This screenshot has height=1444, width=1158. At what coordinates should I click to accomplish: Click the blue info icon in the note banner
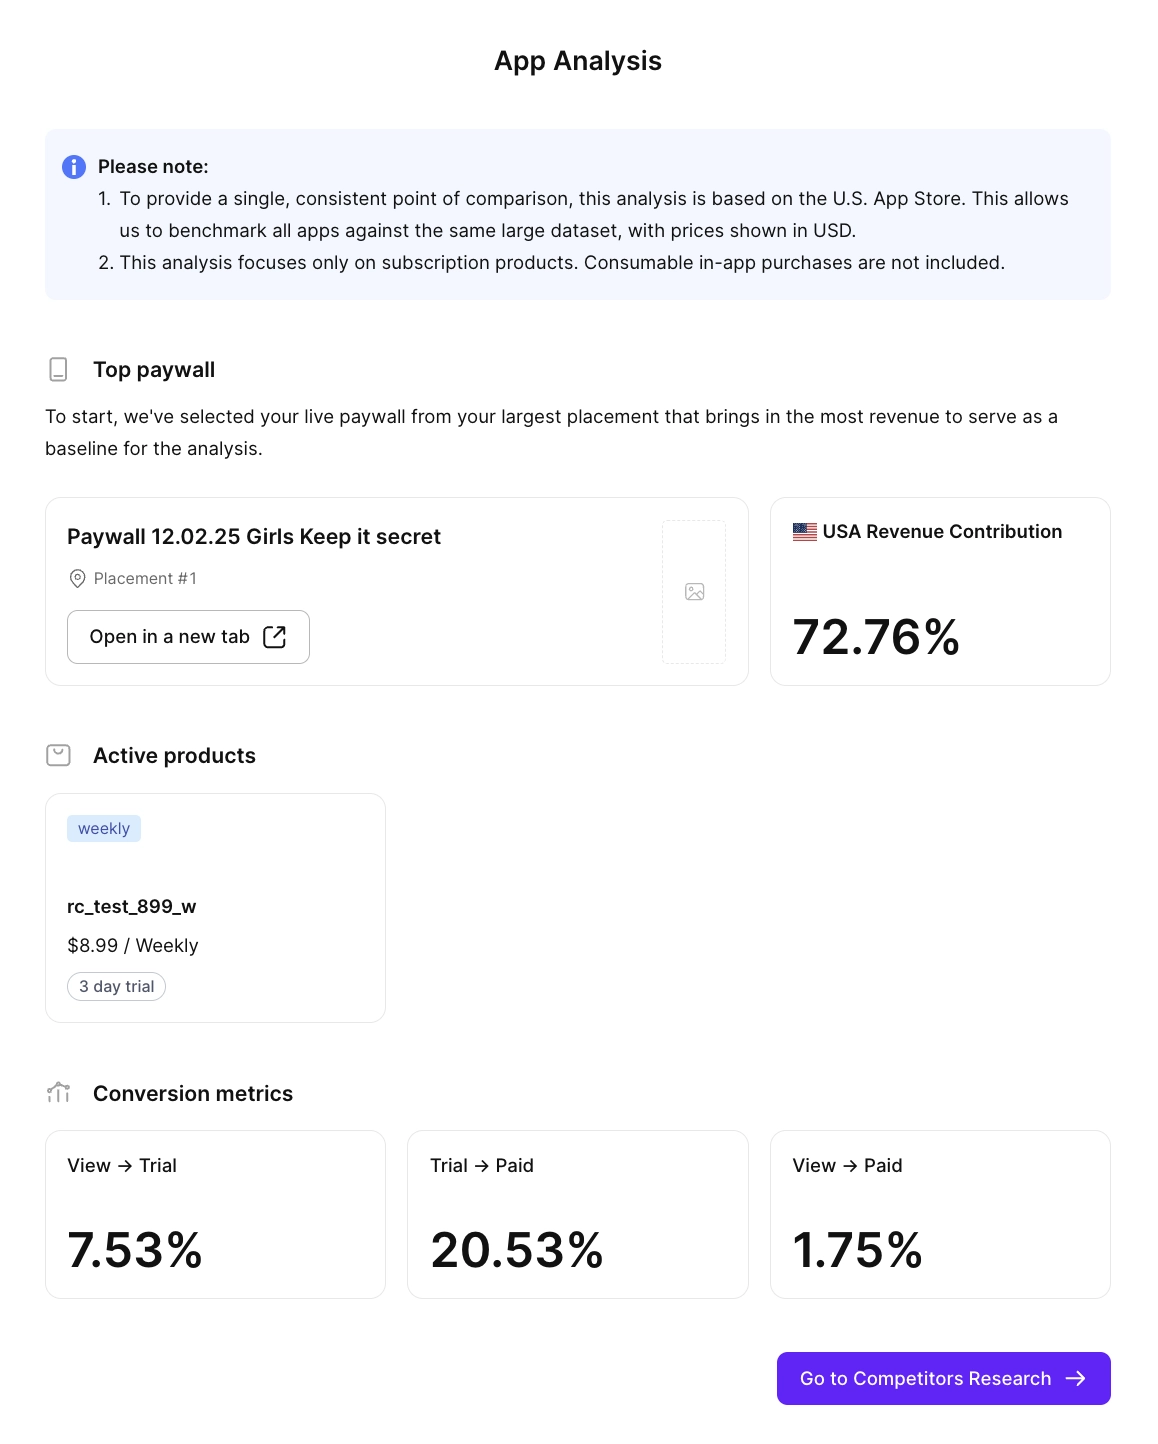point(73,167)
